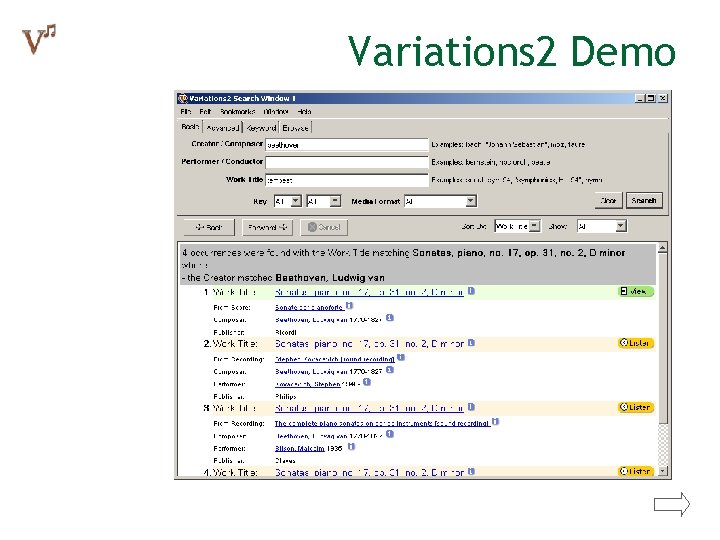Open info icon beside result 4 Work Title
The width and height of the screenshot is (720, 540).
point(471,471)
